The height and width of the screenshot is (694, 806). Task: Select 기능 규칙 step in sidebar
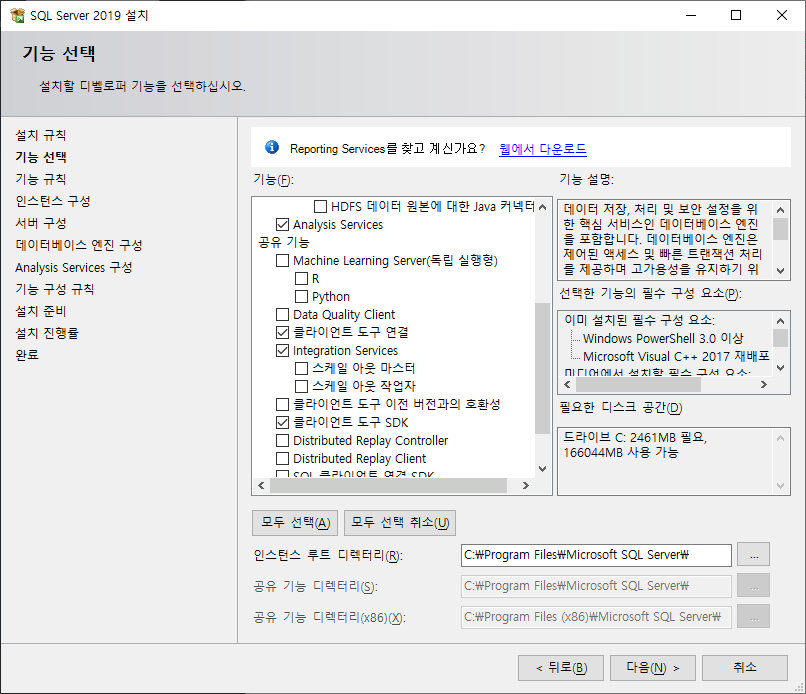coord(41,179)
